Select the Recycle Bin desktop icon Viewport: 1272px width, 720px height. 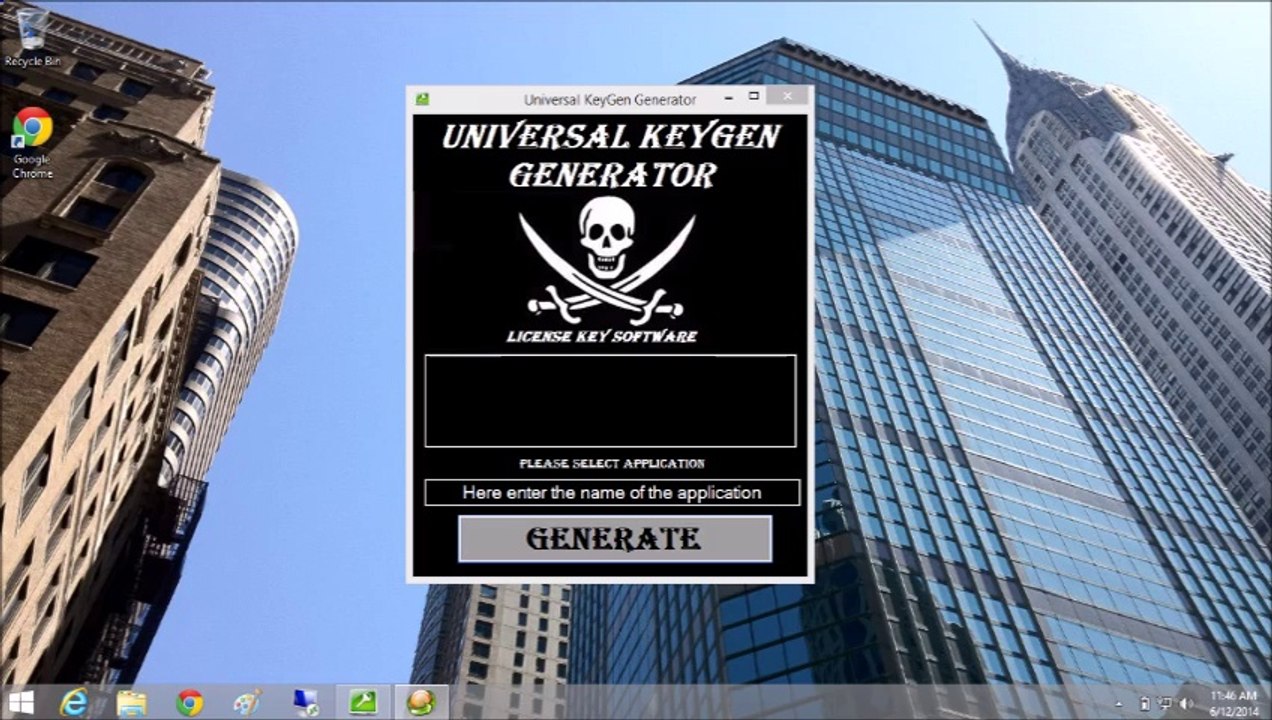31,38
